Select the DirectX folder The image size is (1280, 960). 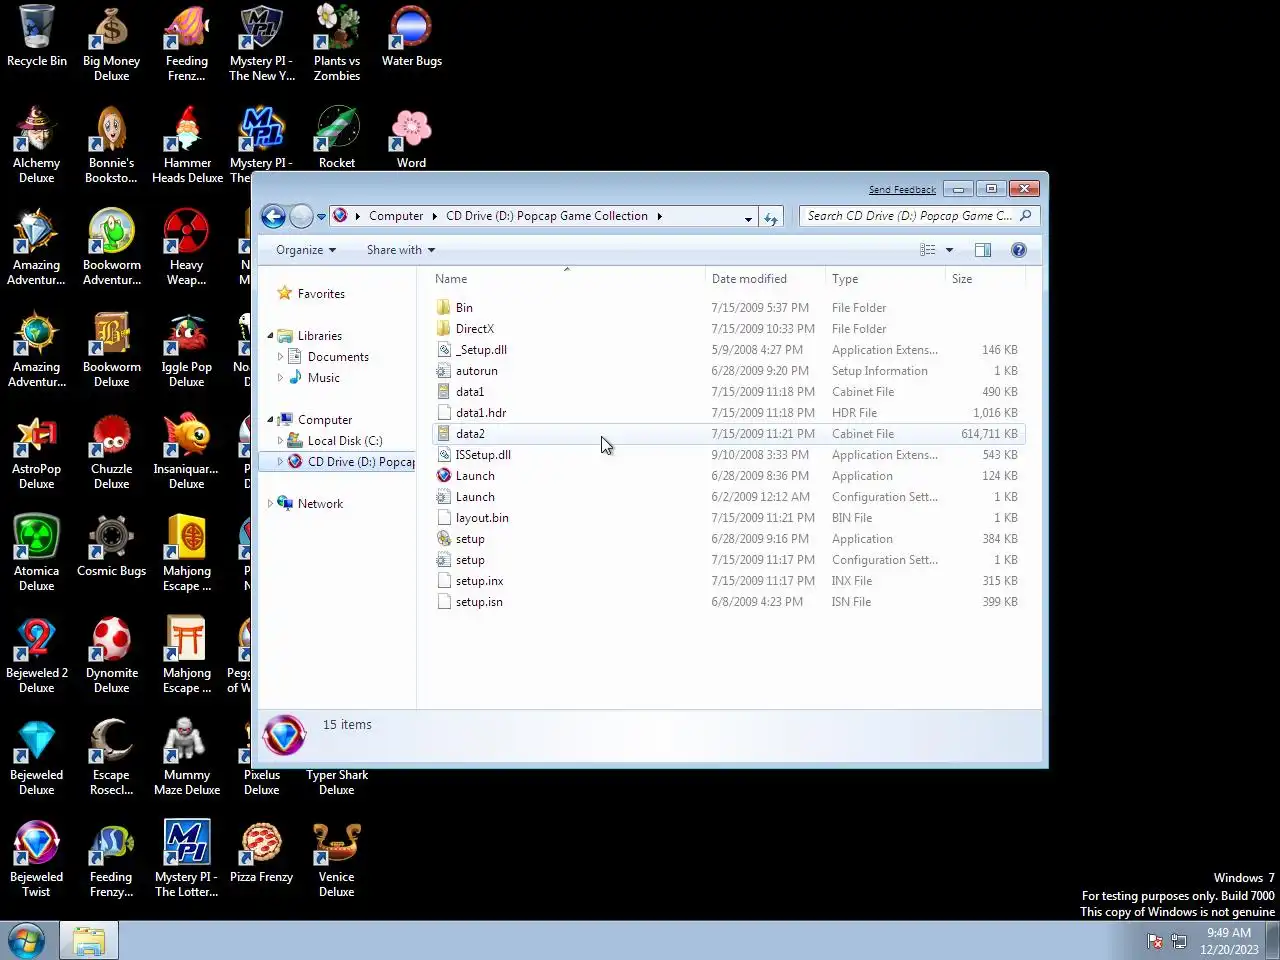pyautogui.click(x=728, y=329)
